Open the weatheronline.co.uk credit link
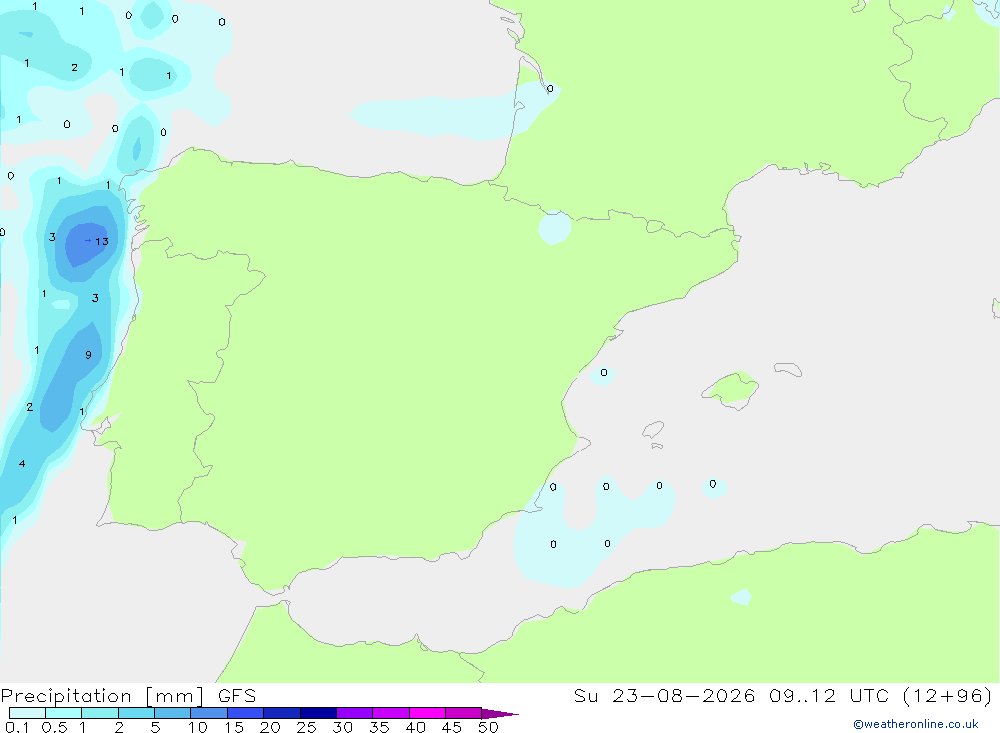1000x733 pixels. click(x=916, y=724)
